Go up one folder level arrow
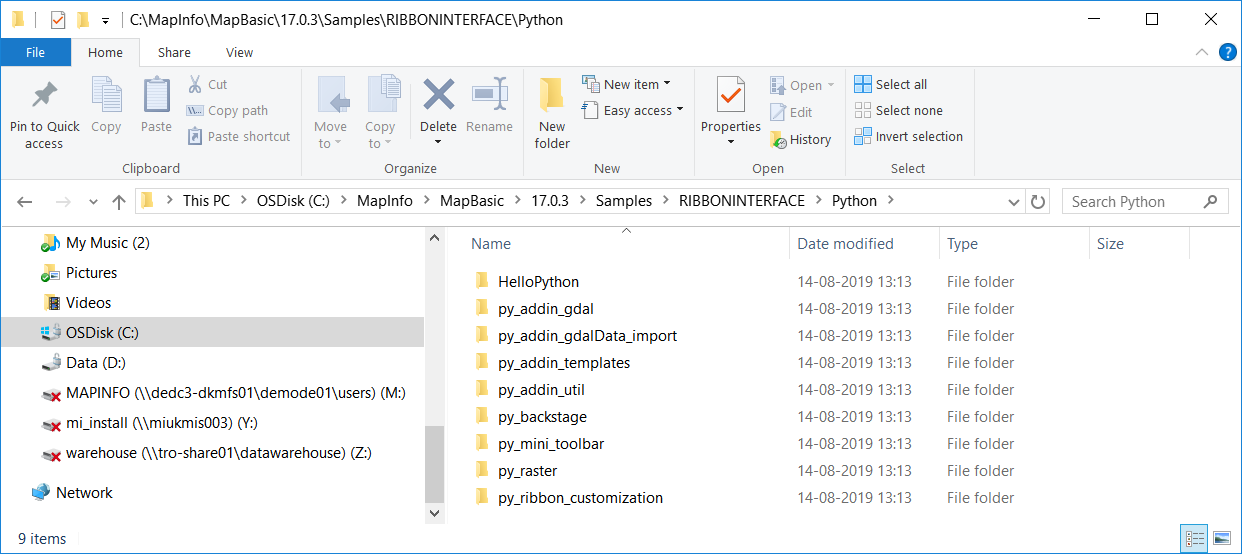 (x=119, y=201)
